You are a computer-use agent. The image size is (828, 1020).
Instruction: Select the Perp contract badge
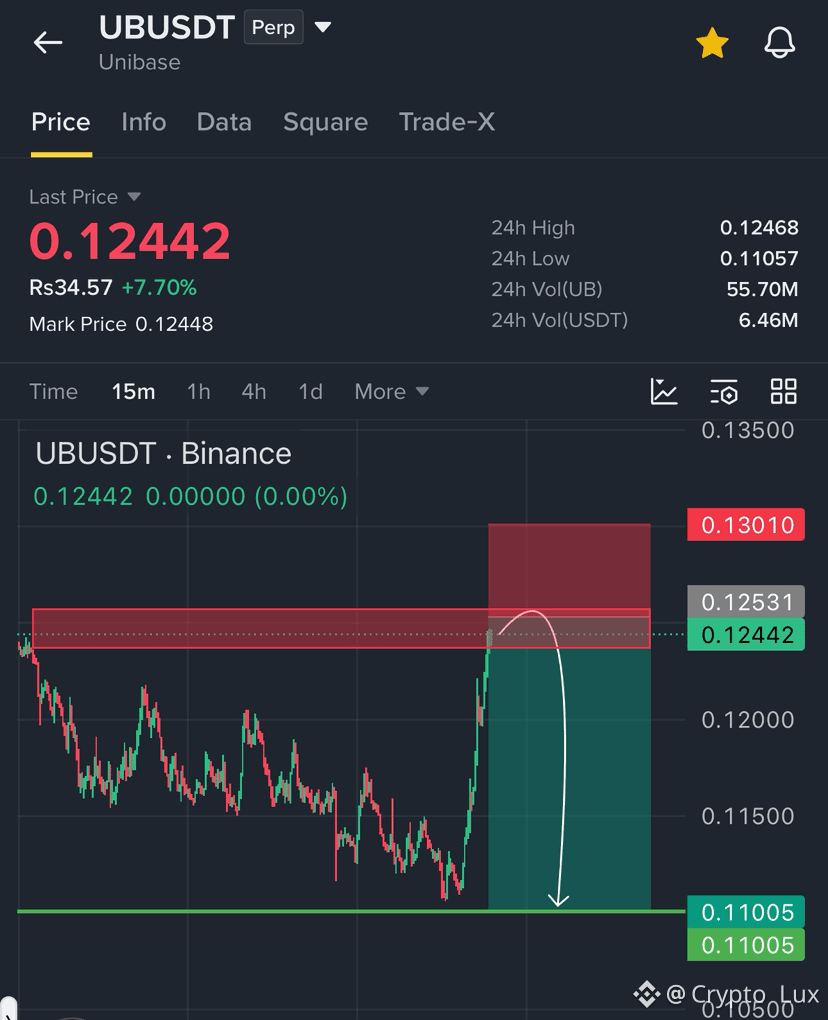point(273,27)
